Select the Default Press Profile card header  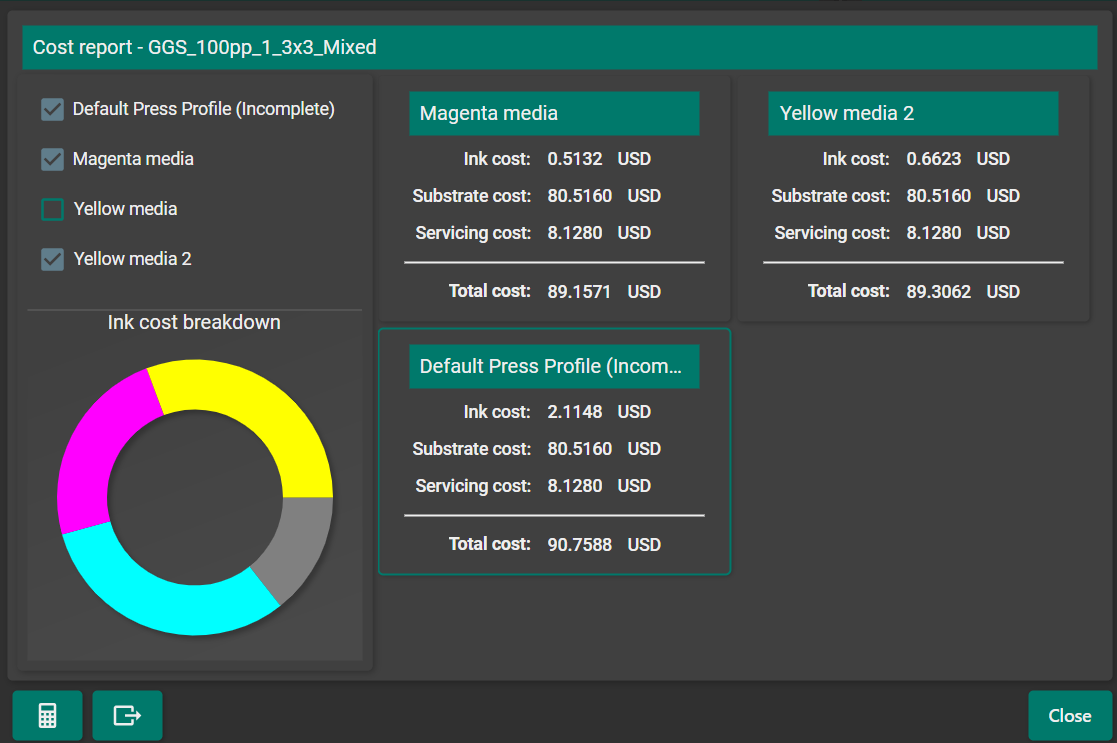click(x=554, y=367)
